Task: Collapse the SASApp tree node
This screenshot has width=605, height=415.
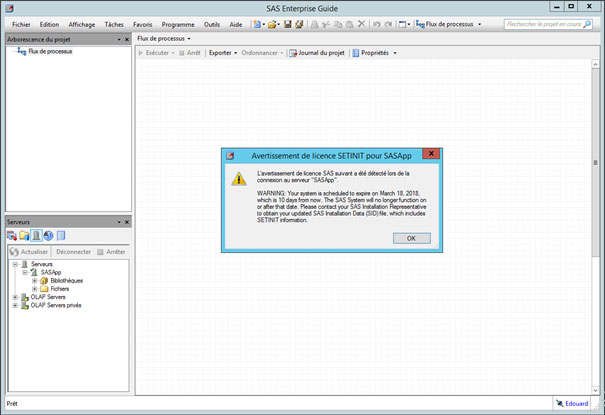Action: [x=25, y=272]
